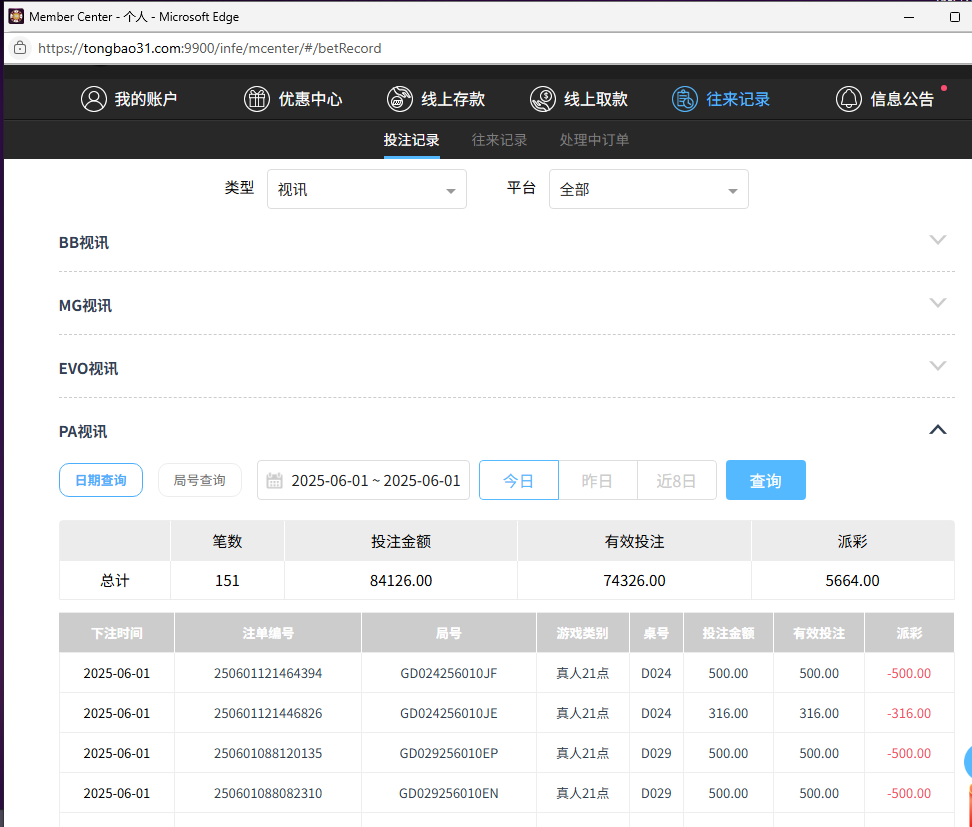Open the 平台 dropdown showing 全部
This screenshot has width=972, height=827.
tap(648, 189)
